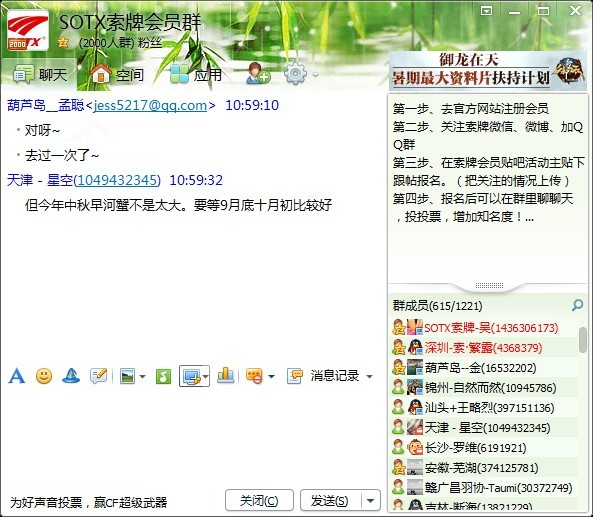Switch to the 空间 tab

tap(117, 74)
